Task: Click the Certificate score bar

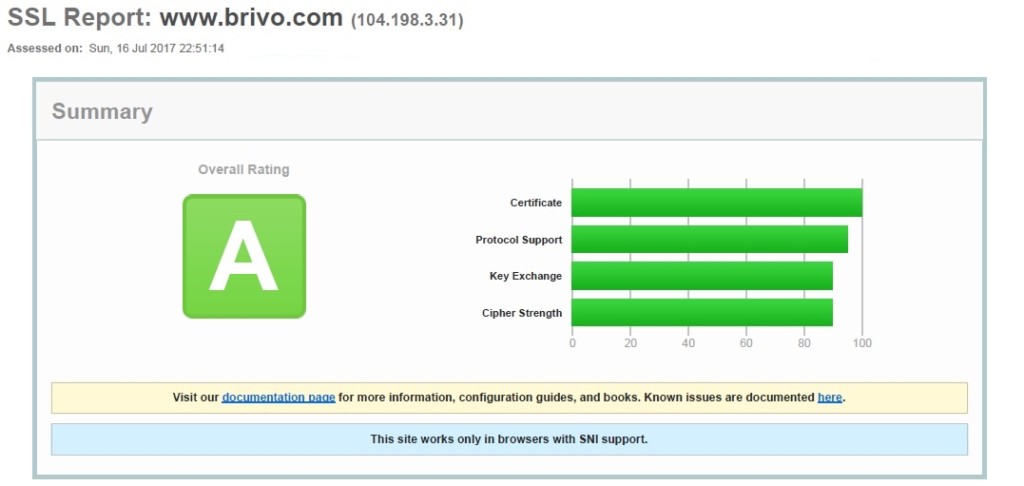Action: pos(716,202)
